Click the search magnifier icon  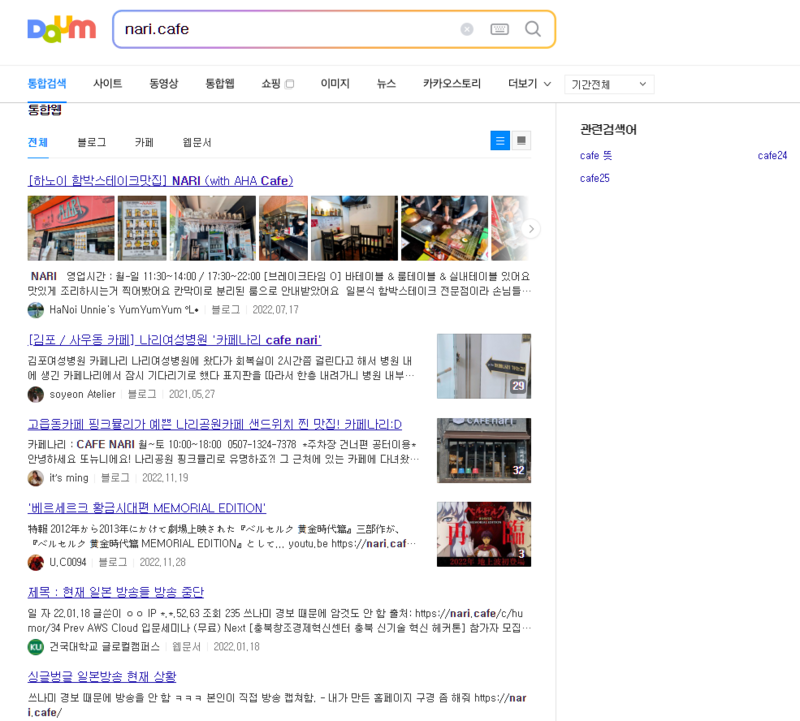click(533, 29)
